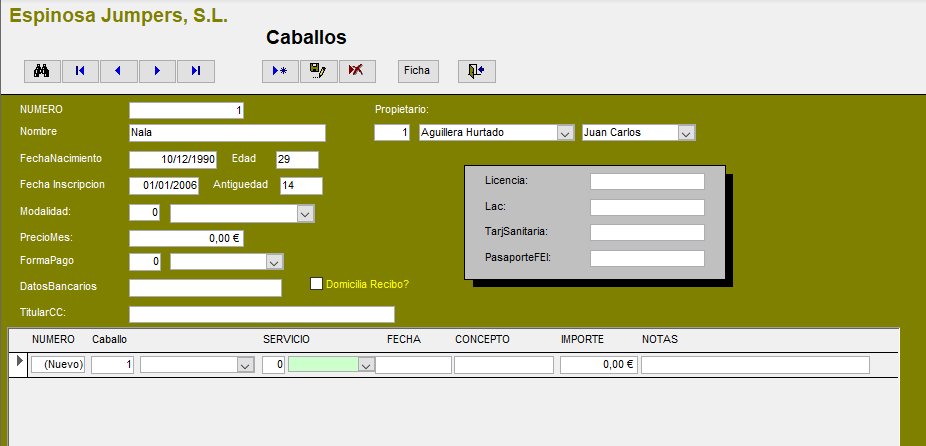Go to the next record
Image resolution: width=926 pixels, height=446 pixels.
pyautogui.click(x=157, y=71)
